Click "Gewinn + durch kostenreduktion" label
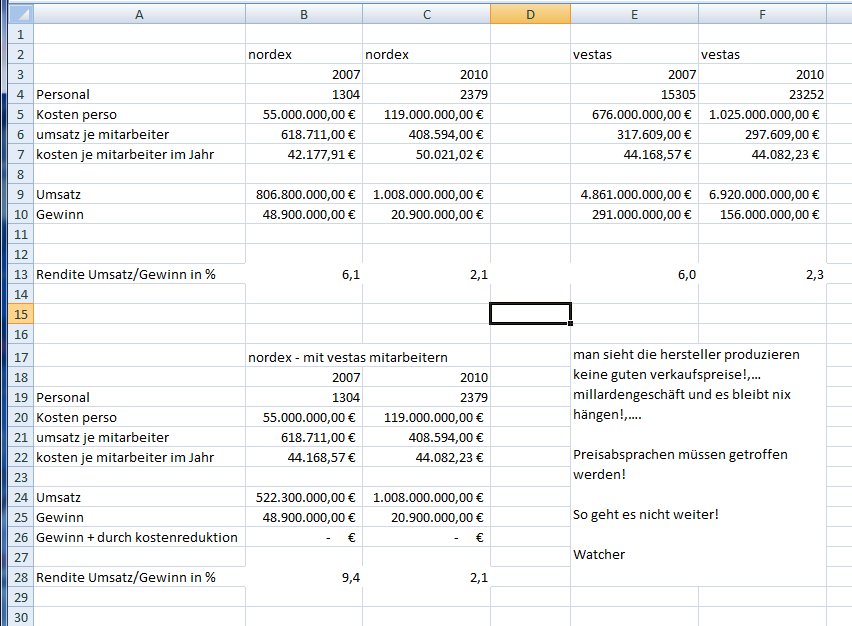This screenshot has height=626, width=852. tap(139, 537)
